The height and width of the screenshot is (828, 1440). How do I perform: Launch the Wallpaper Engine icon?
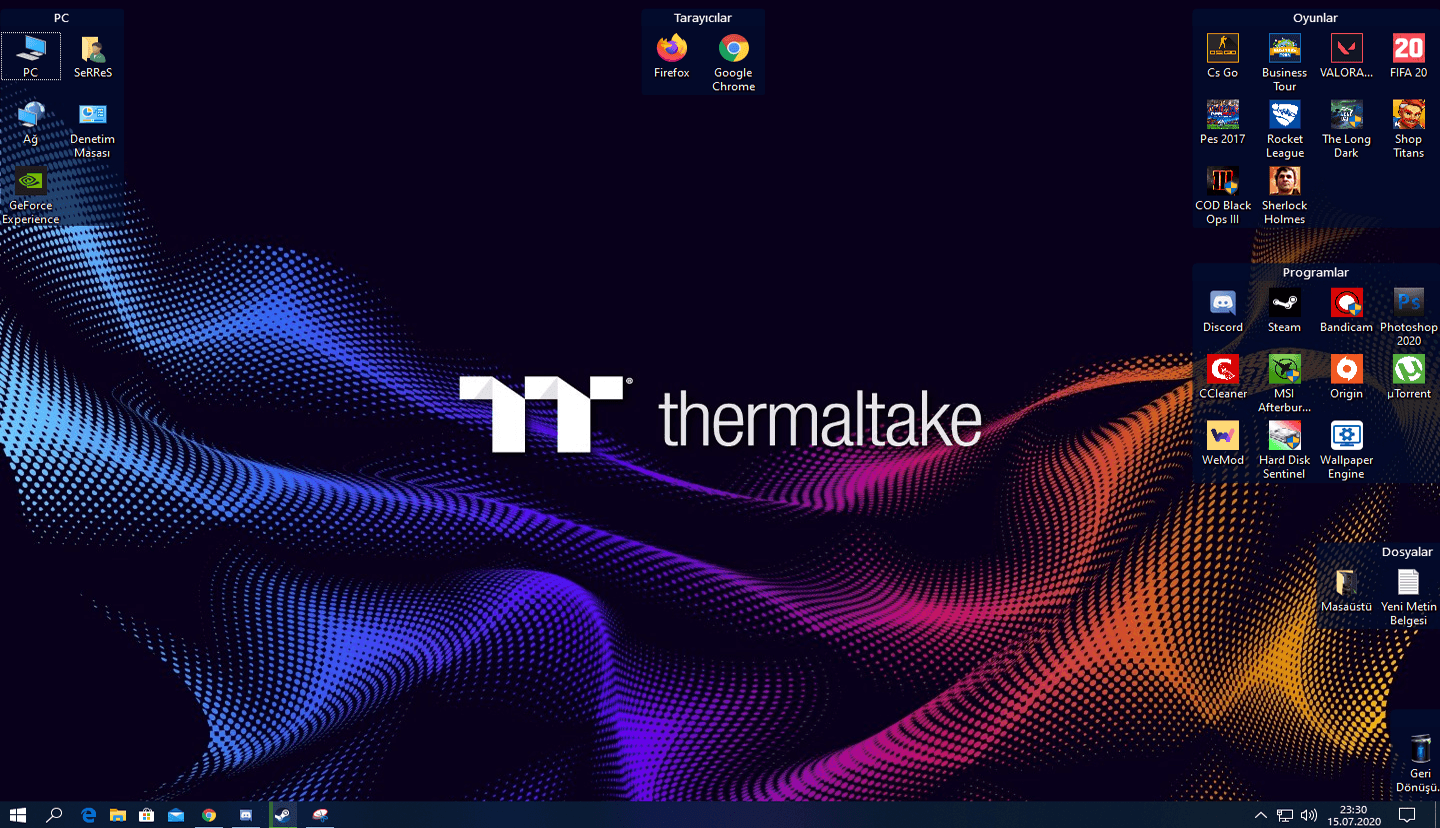[1347, 451]
